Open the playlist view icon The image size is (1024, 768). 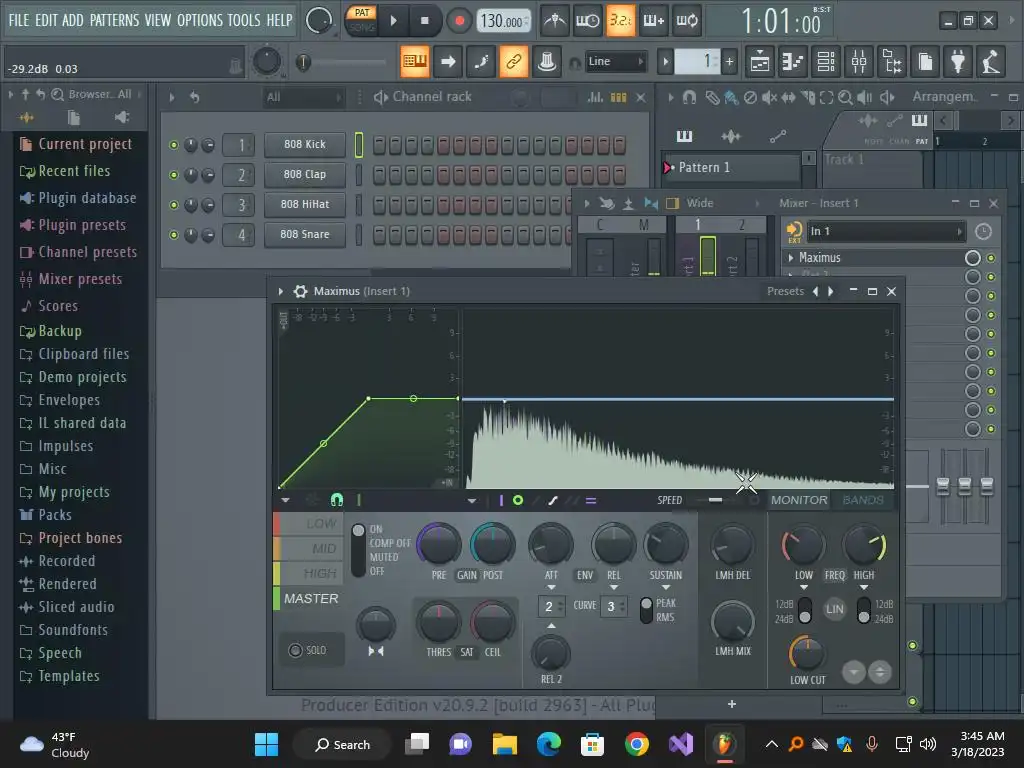pos(760,61)
